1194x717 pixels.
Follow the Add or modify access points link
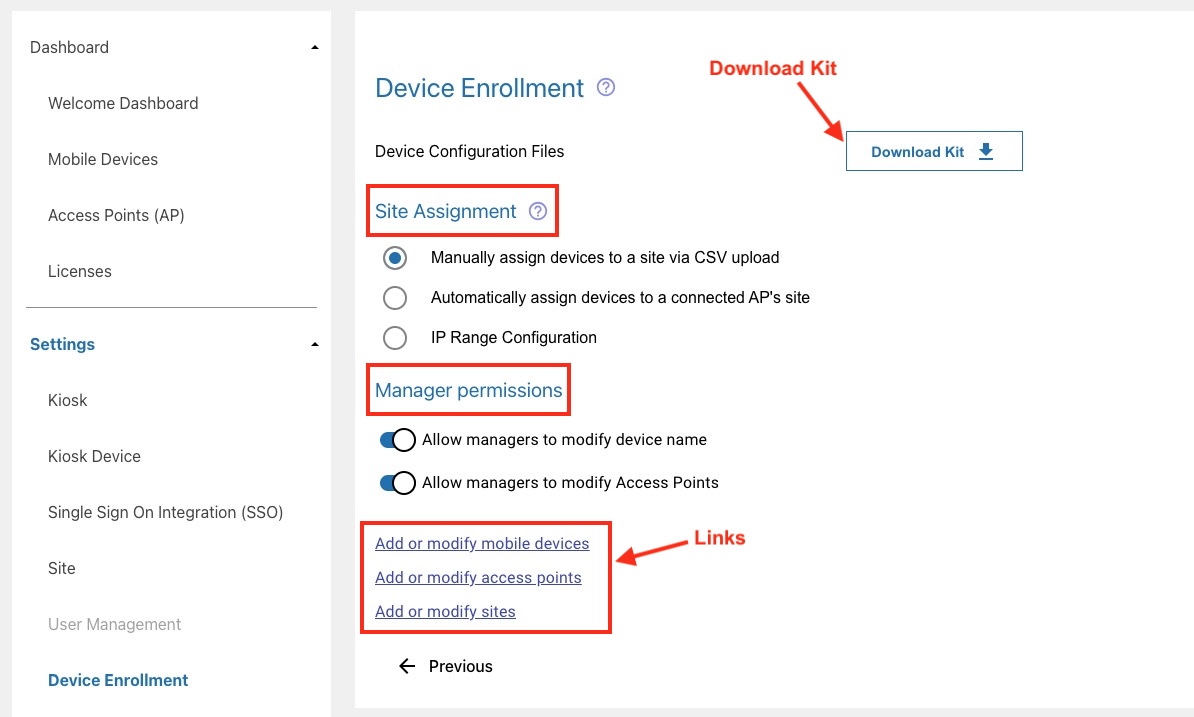(x=478, y=578)
